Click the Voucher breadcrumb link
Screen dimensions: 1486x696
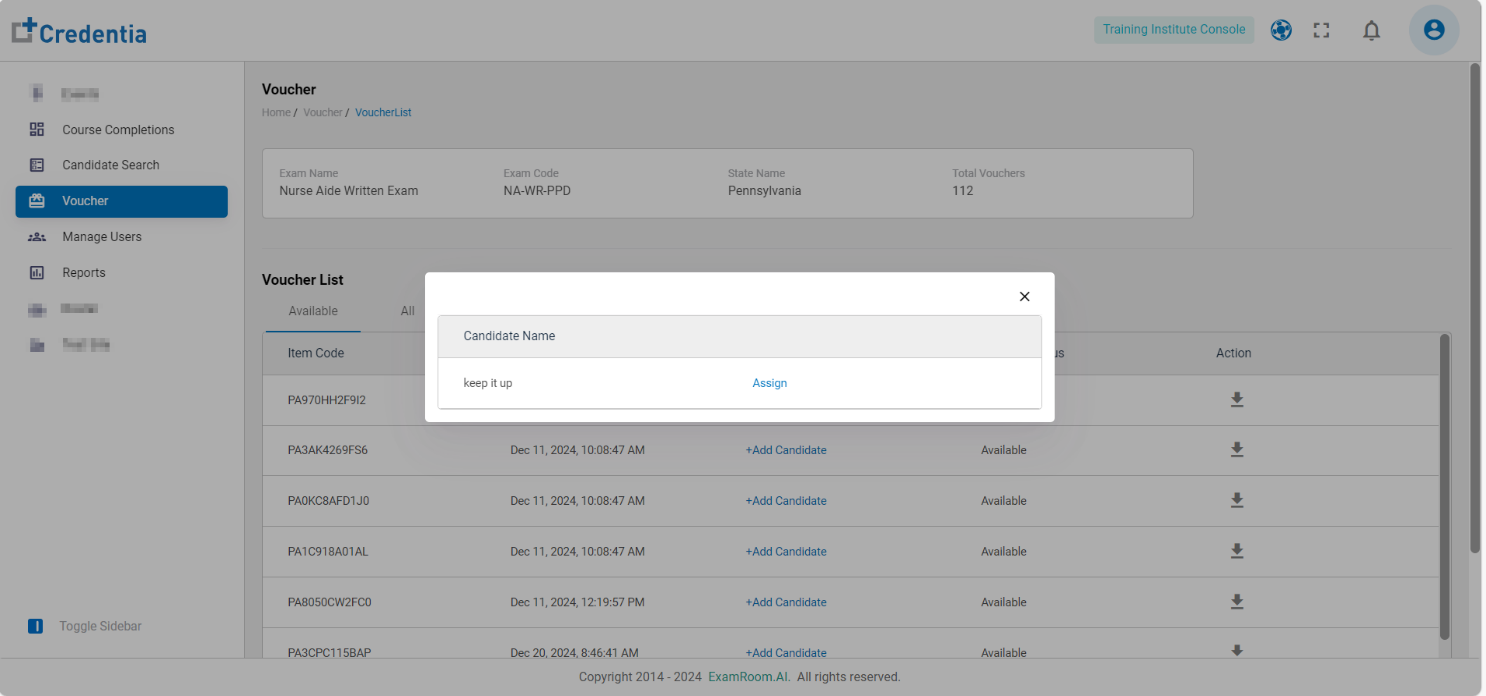coord(323,112)
